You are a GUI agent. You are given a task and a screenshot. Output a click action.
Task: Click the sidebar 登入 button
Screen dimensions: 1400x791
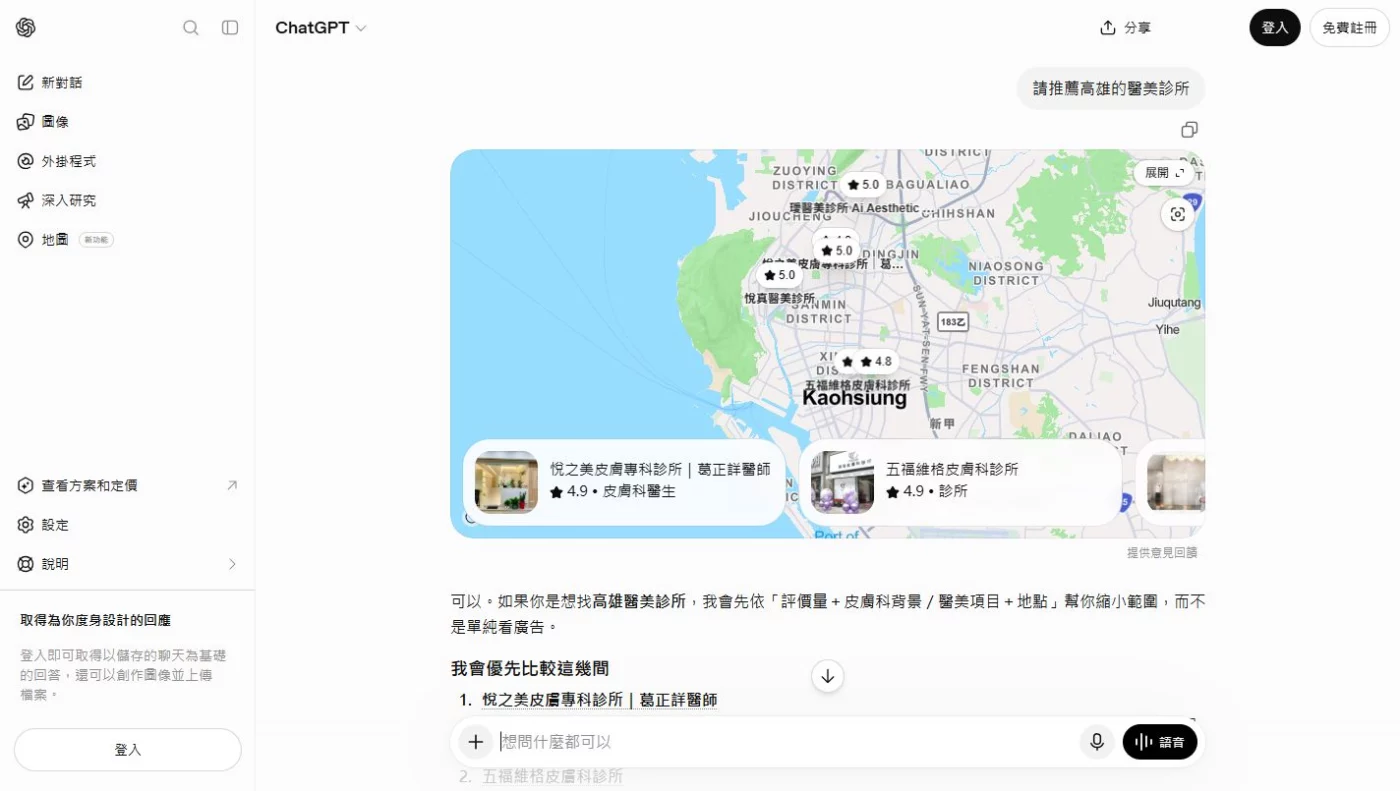tap(128, 750)
